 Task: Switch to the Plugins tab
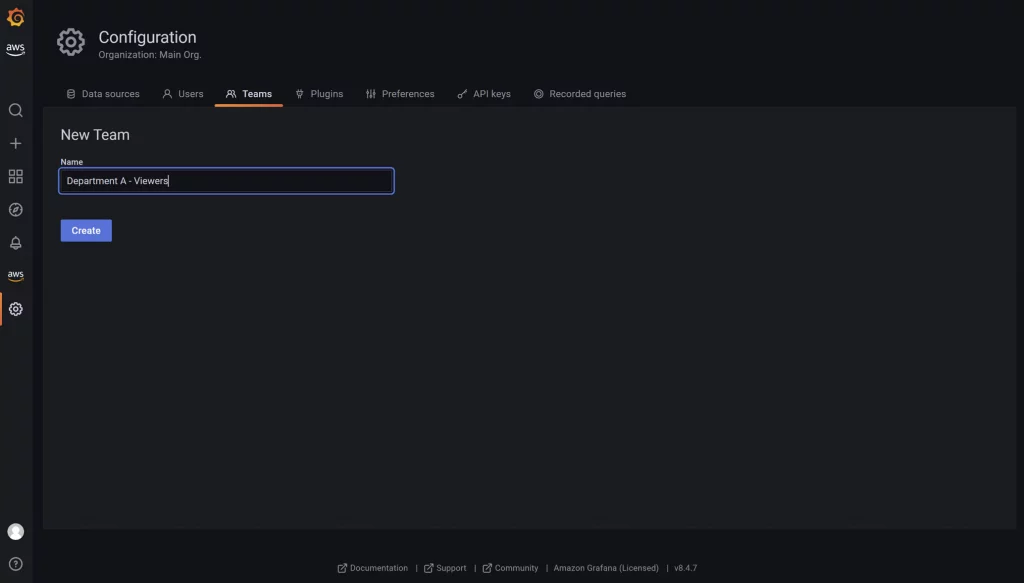coord(319,93)
